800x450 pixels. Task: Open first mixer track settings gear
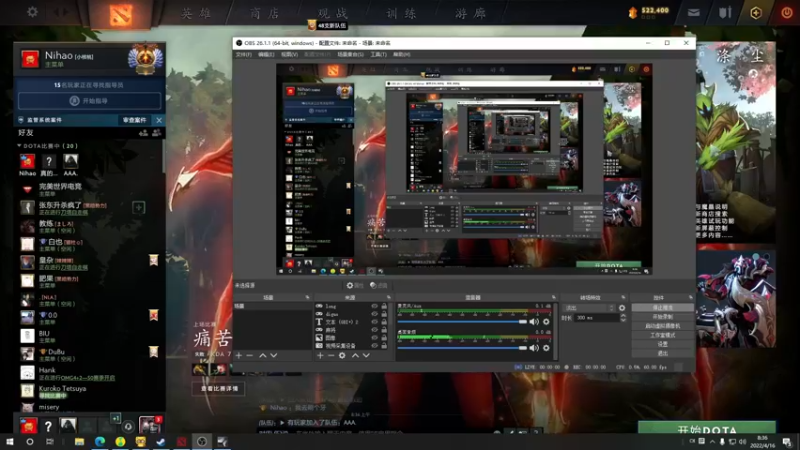[x=546, y=322]
